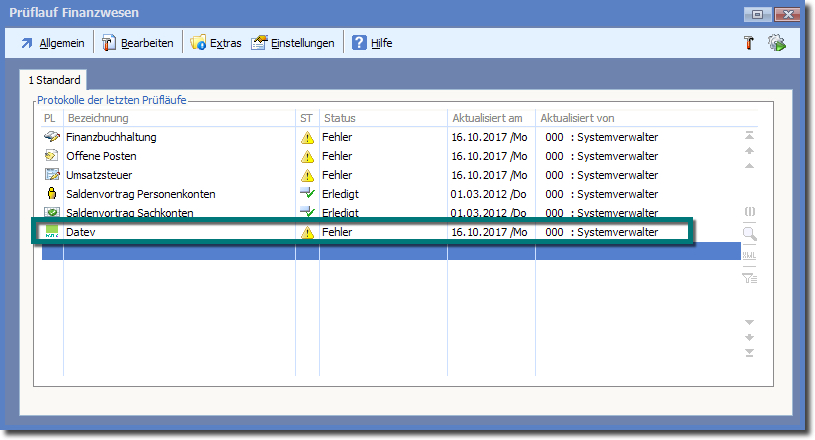Switch to the 1 Standard tab
Screen dimensions: 815x440
pyautogui.click(x=54, y=79)
